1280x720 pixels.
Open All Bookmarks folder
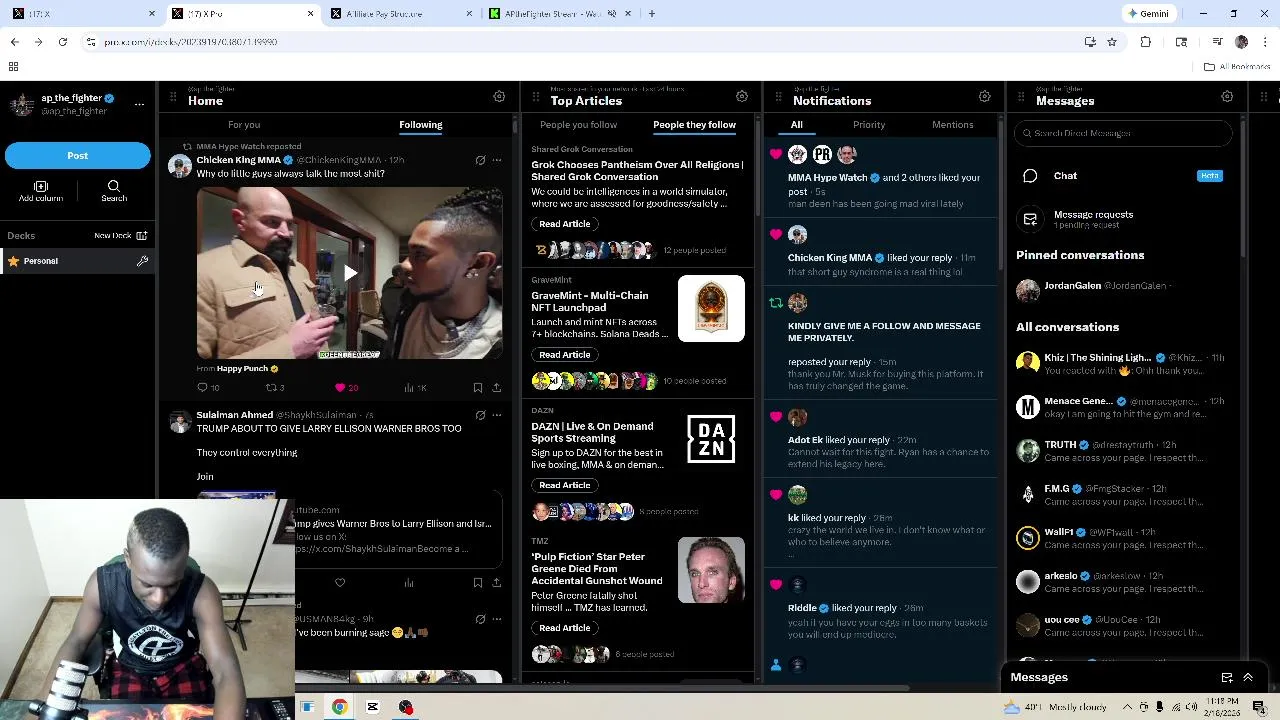coord(1237,67)
